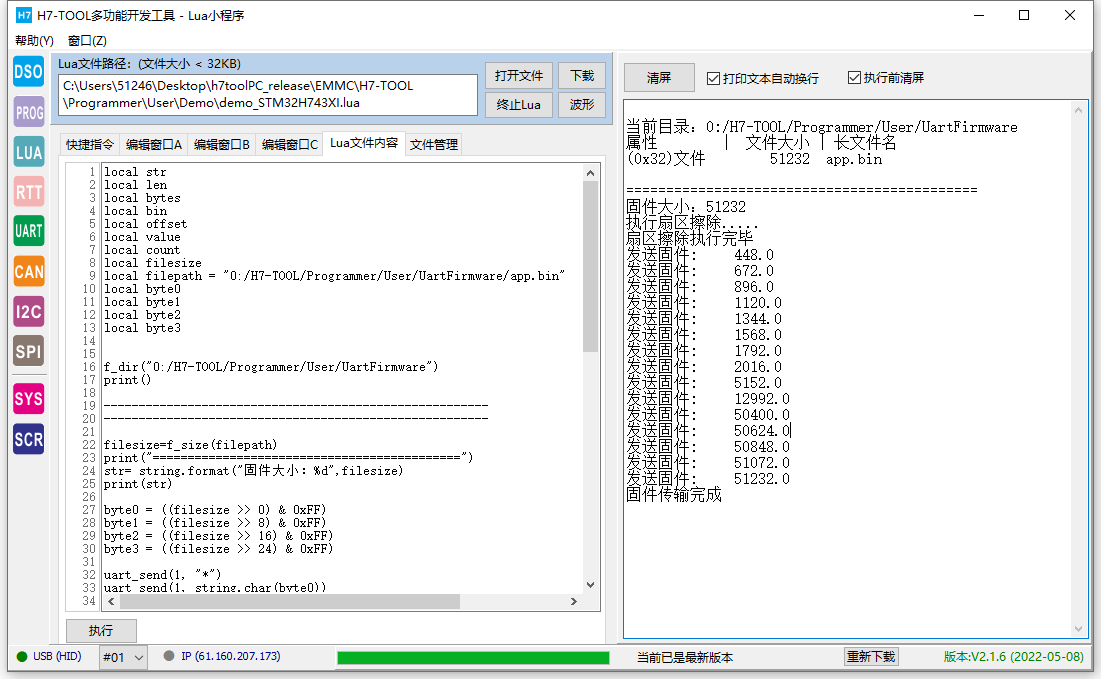Click the RTT viewer icon
The image size is (1101, 679).
pos(28,191)
